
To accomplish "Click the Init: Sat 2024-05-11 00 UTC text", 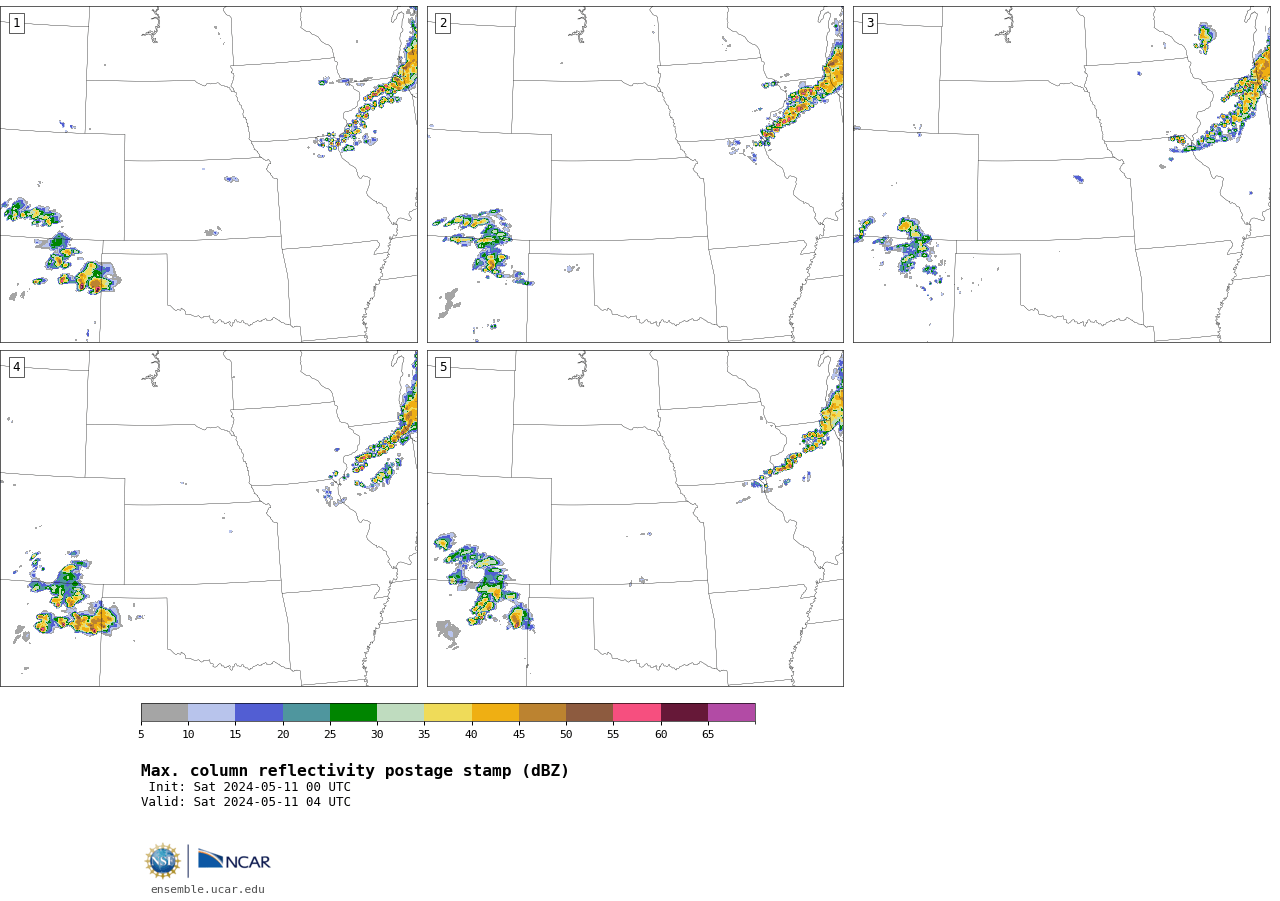I will click(x=250, y=787).
